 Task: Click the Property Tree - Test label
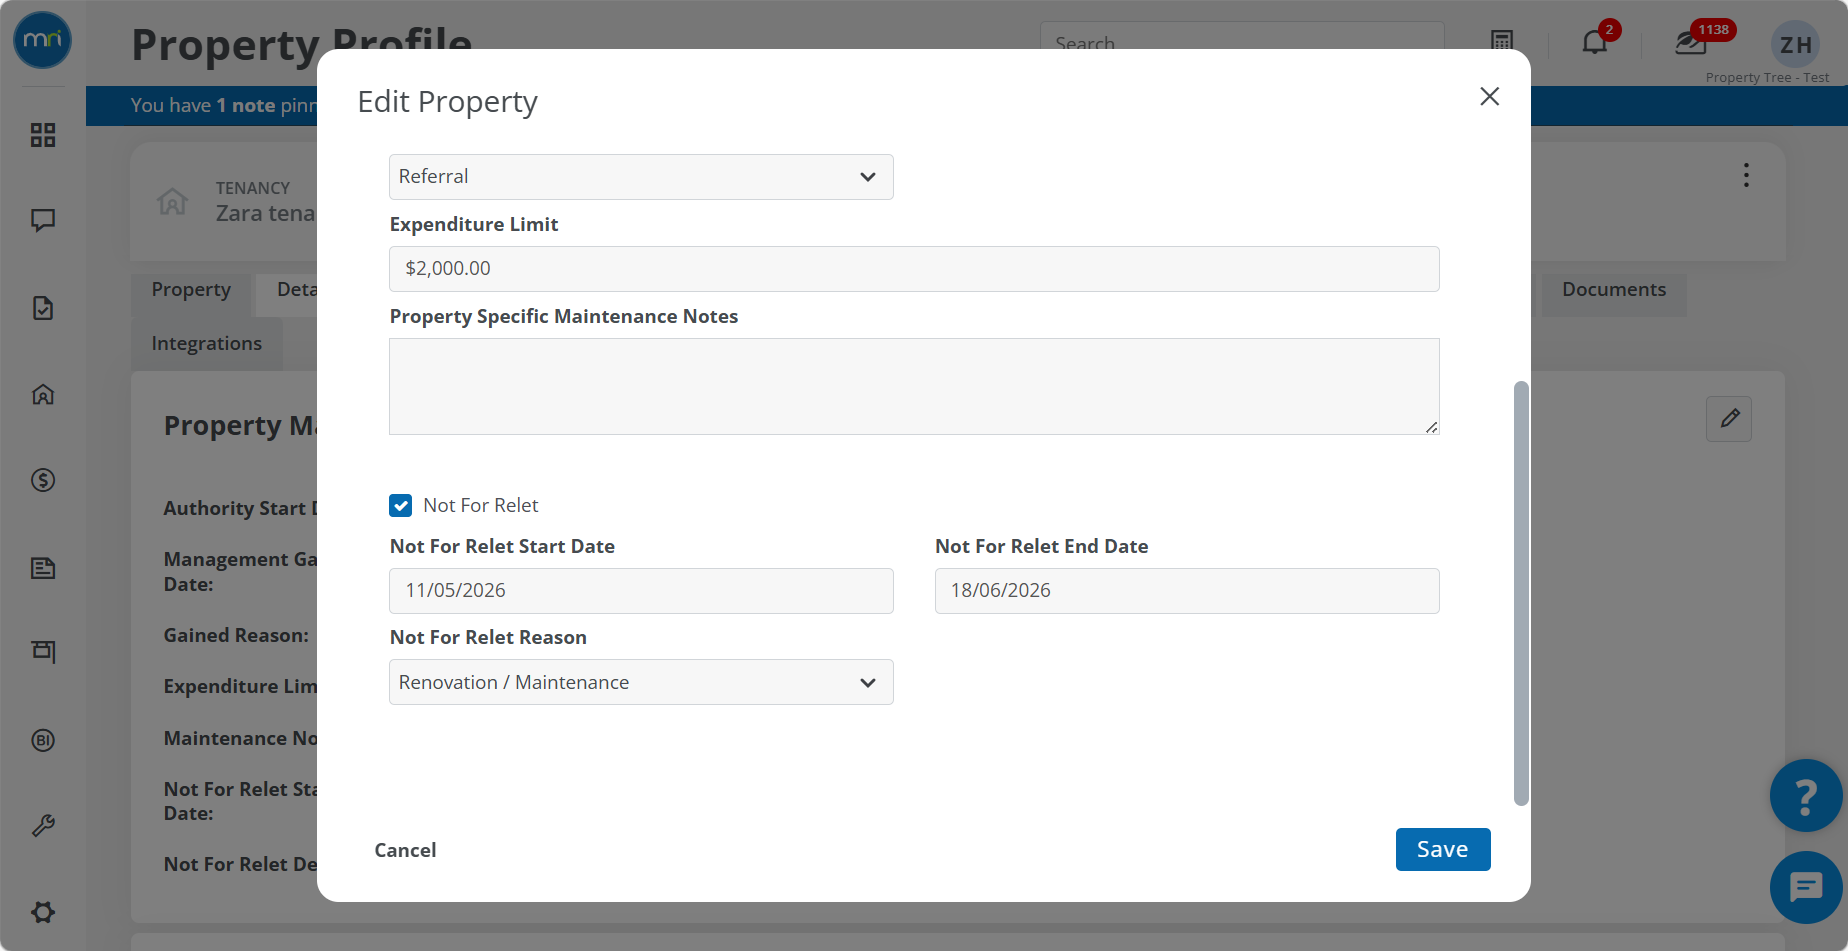pyautogui.click(x=1767, y=78)
